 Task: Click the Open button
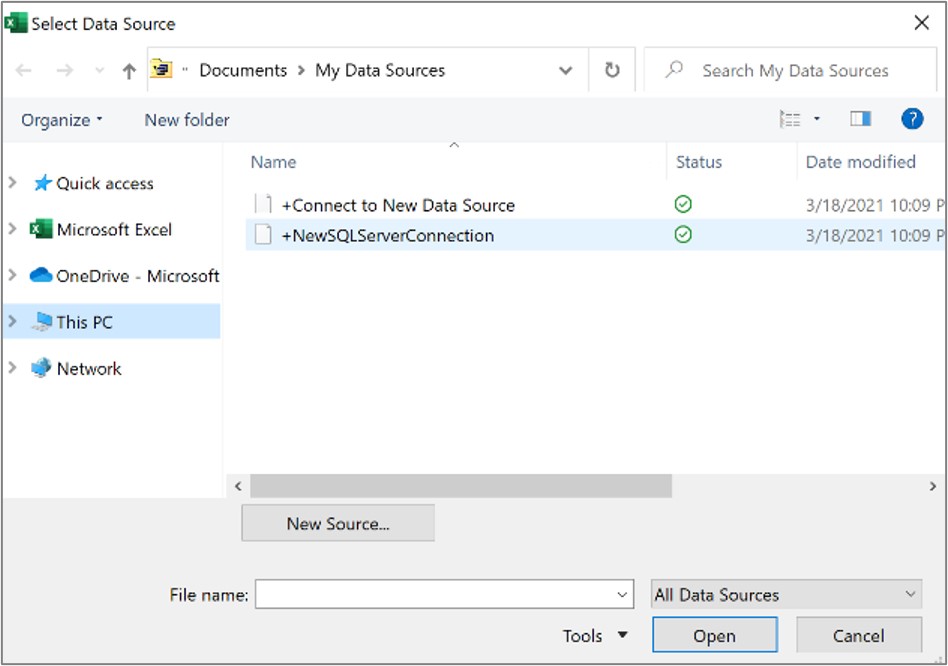tap(714, 635)
